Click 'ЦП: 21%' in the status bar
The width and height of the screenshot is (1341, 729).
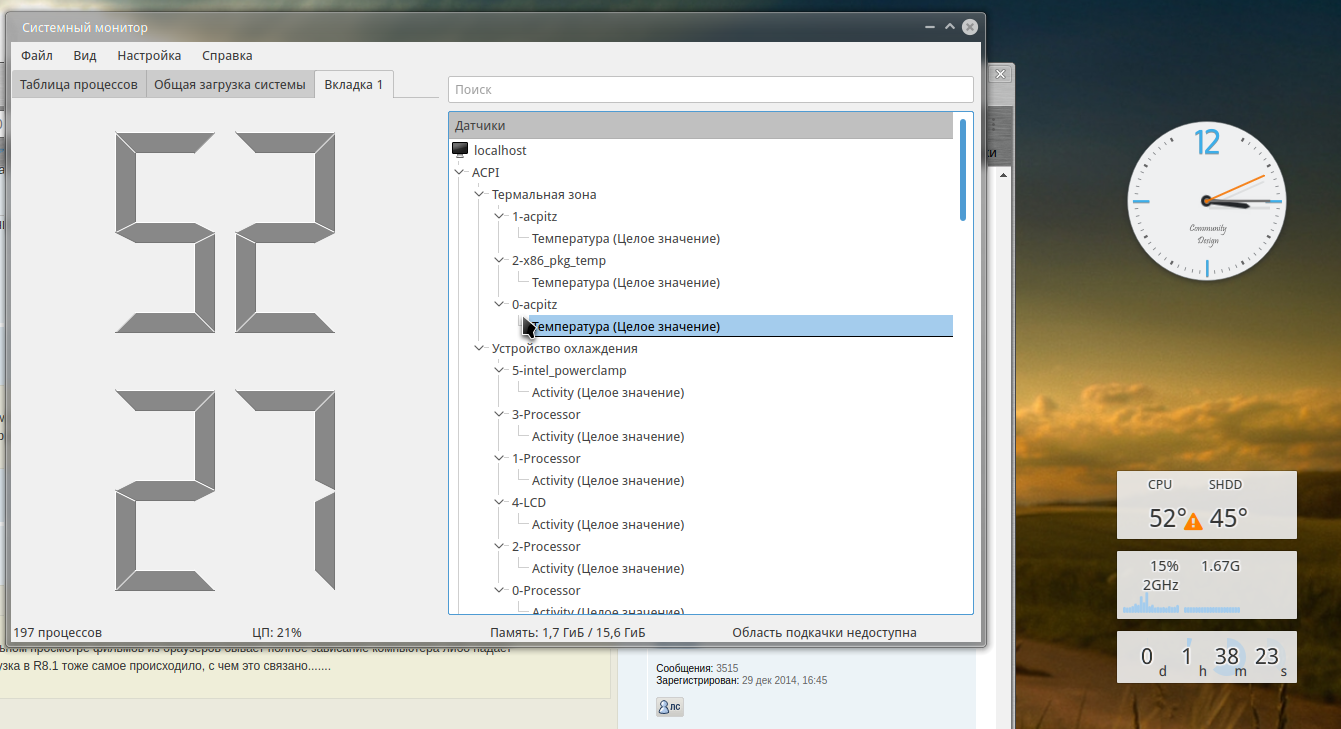click(277, 632)
